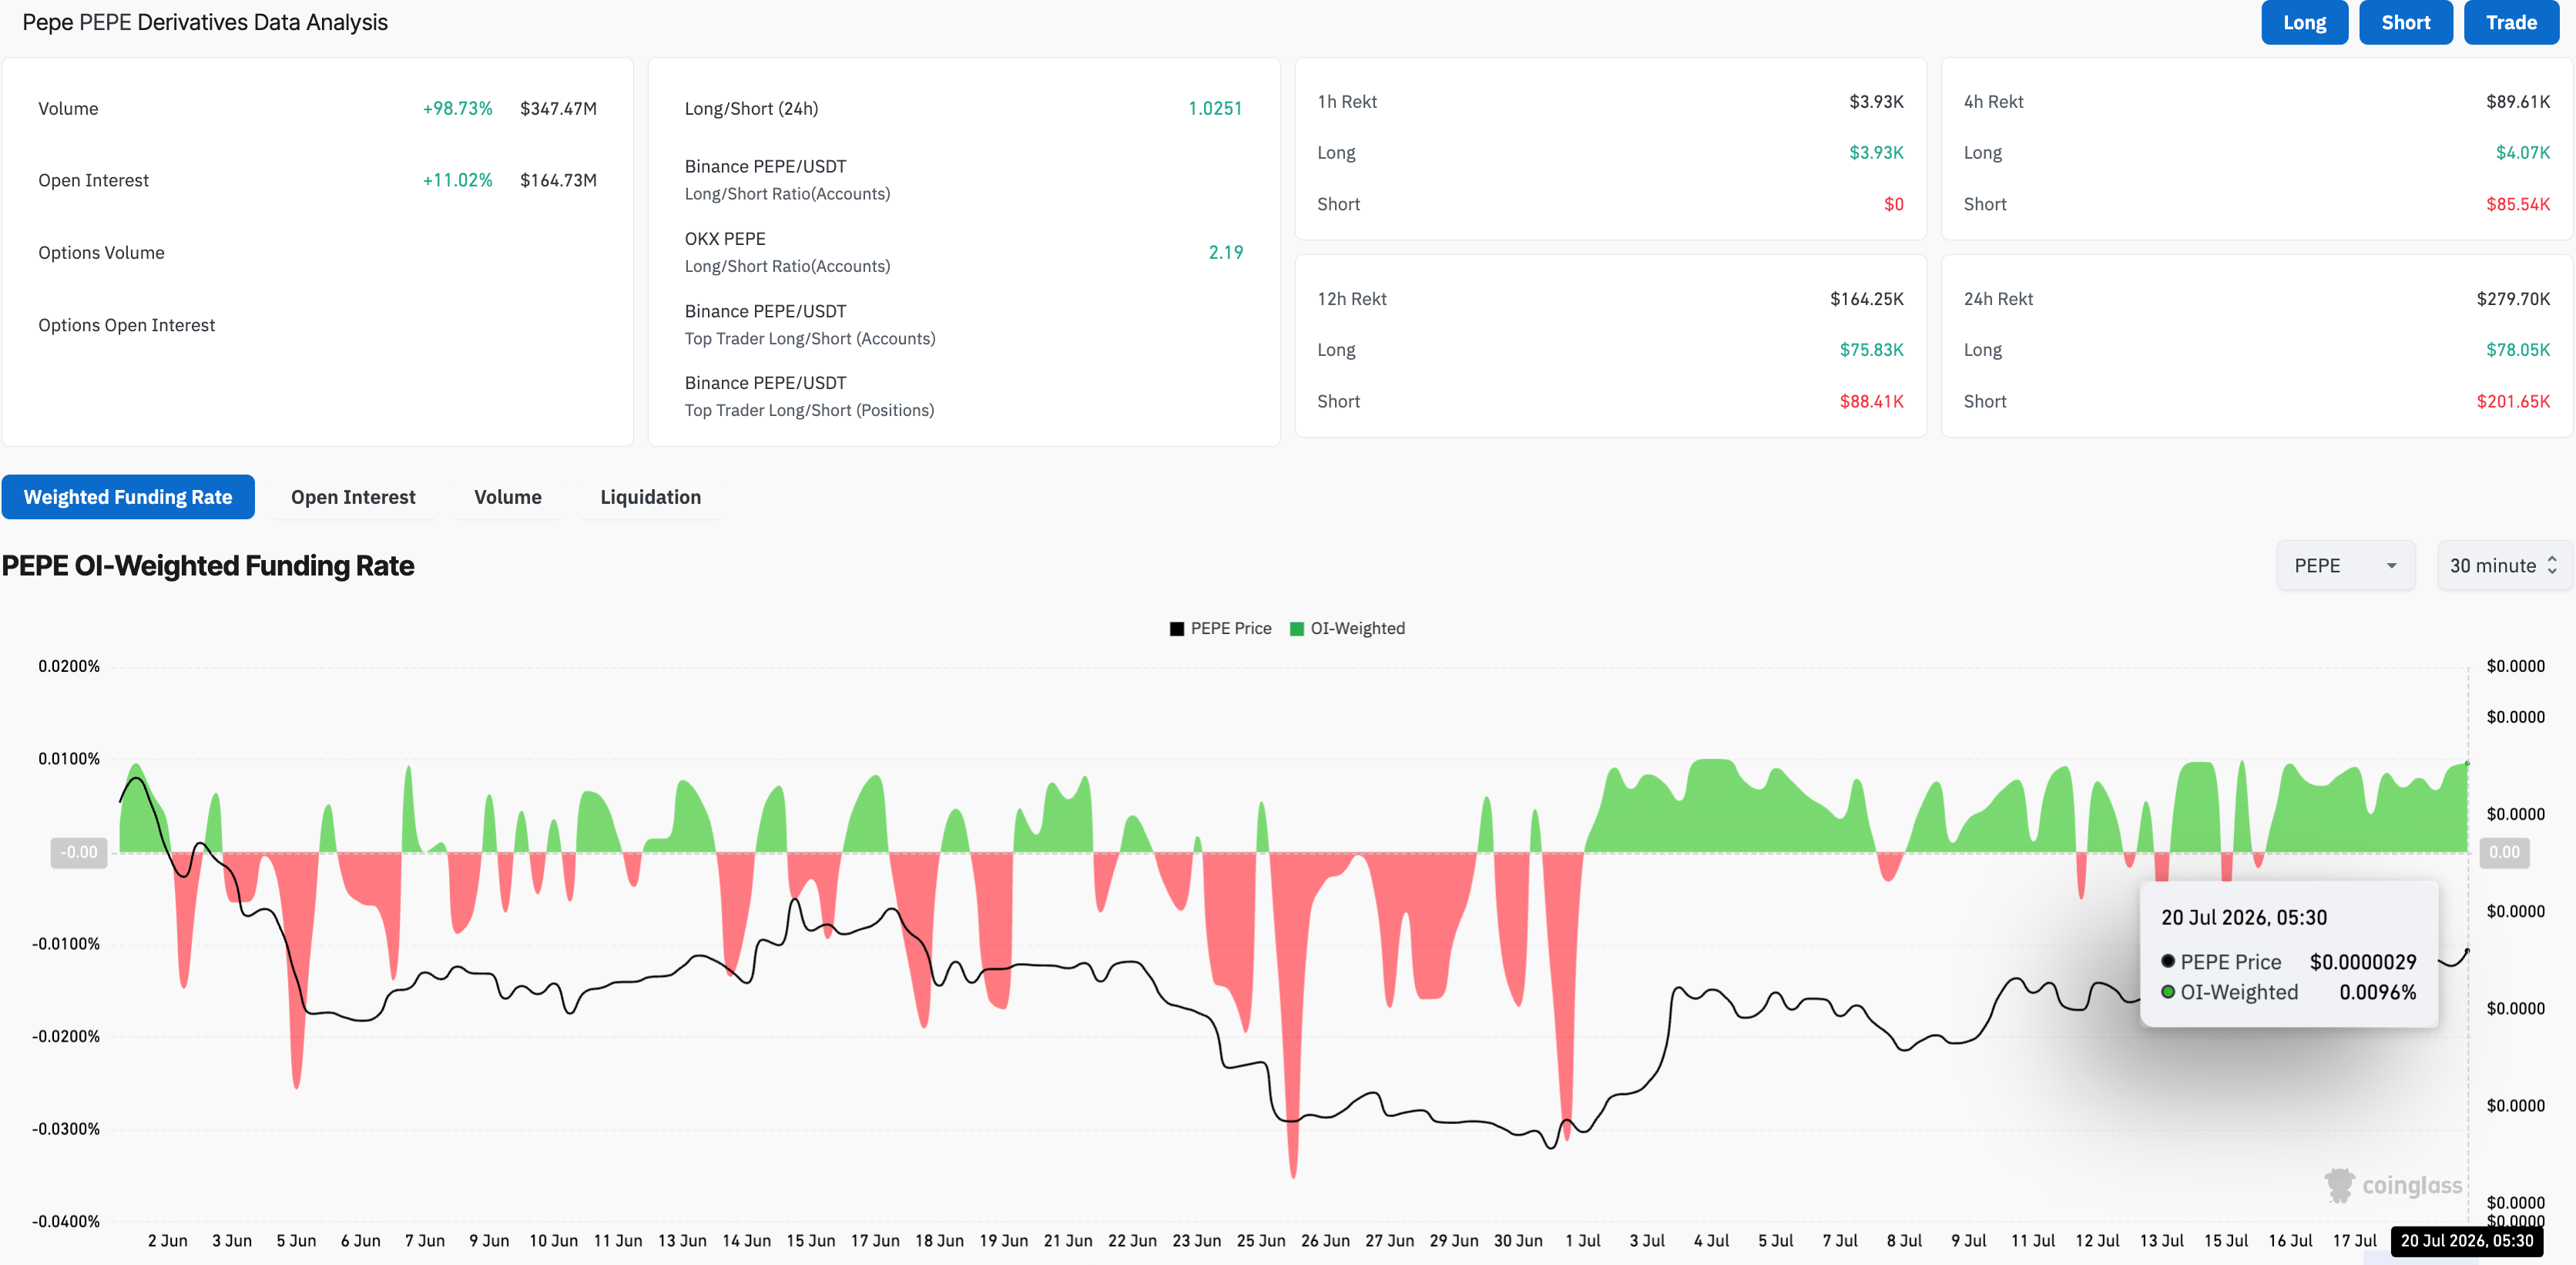The width and height of the screenshot is (2576, 1265).
Task: Open Binance PEPE/USDT Top Trader Positions row
Action: (963, 396)
